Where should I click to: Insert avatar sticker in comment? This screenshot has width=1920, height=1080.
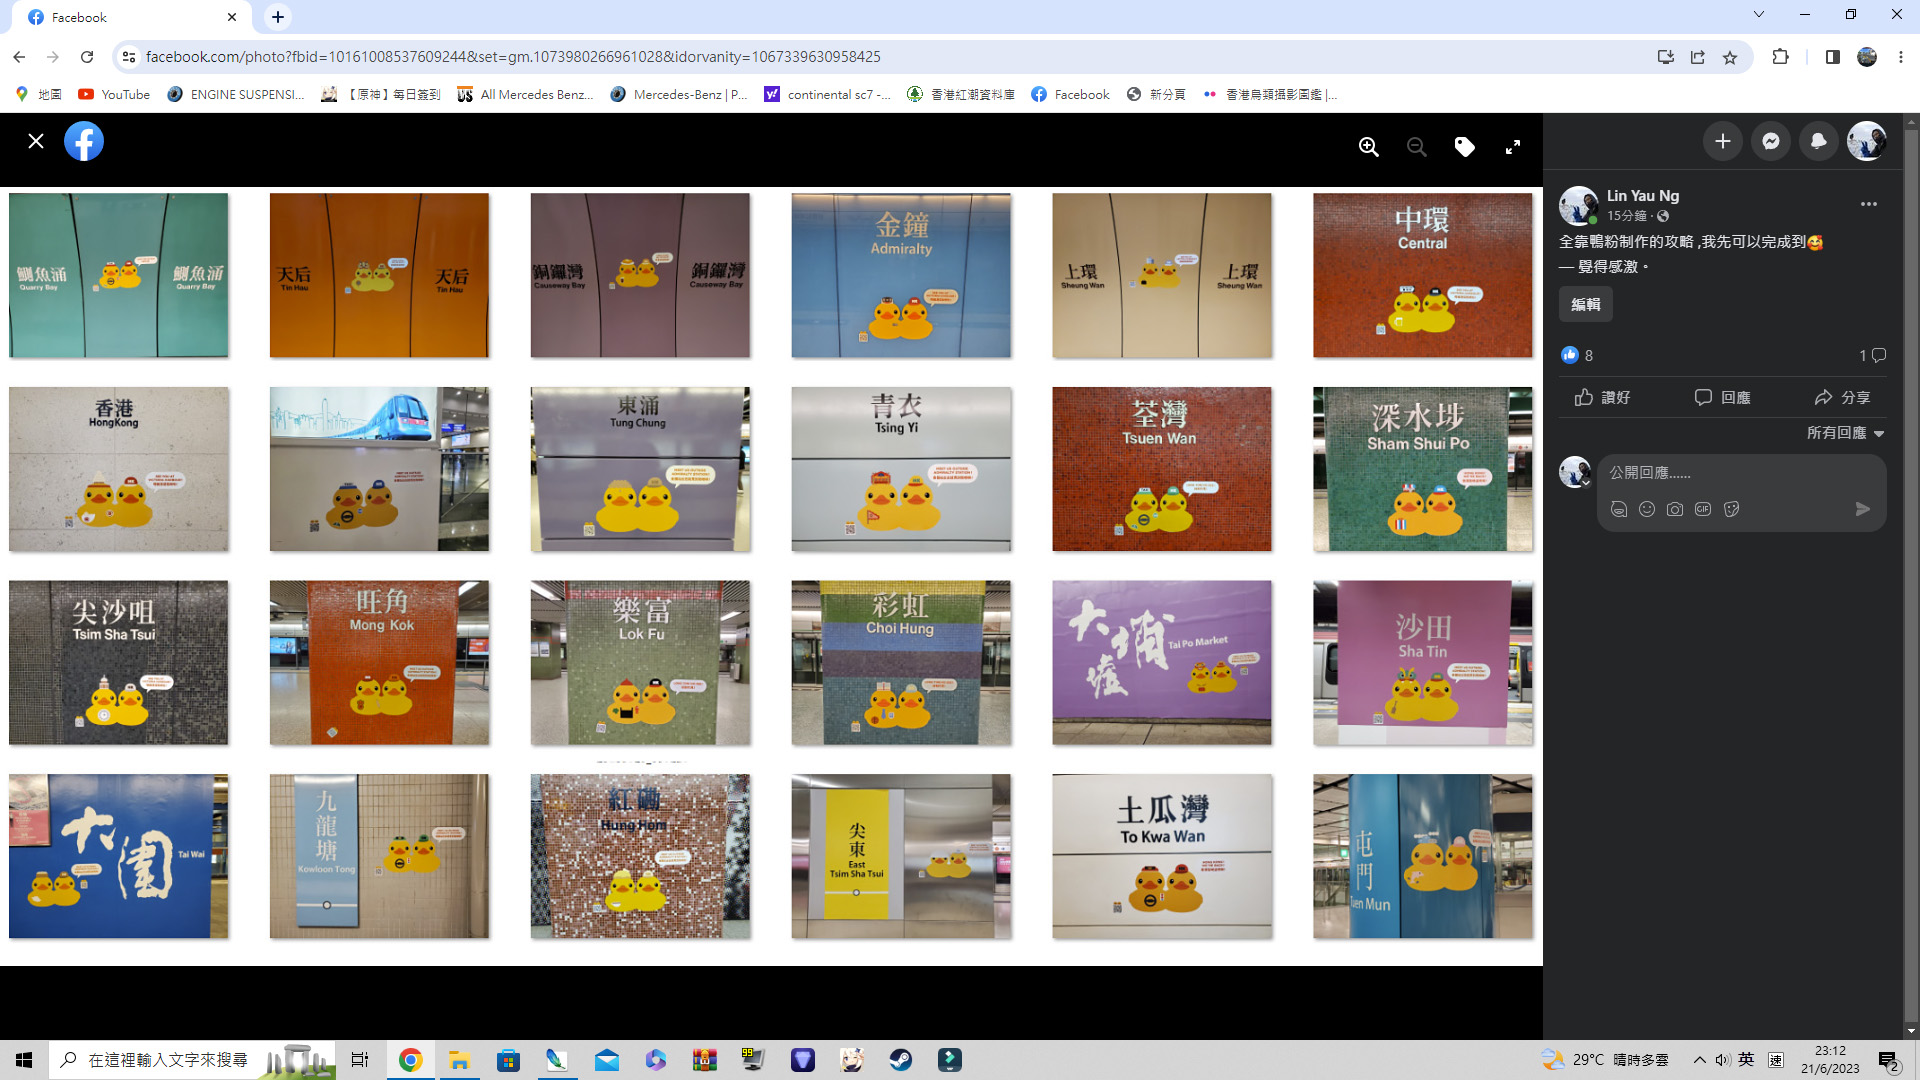[1619, 509]
